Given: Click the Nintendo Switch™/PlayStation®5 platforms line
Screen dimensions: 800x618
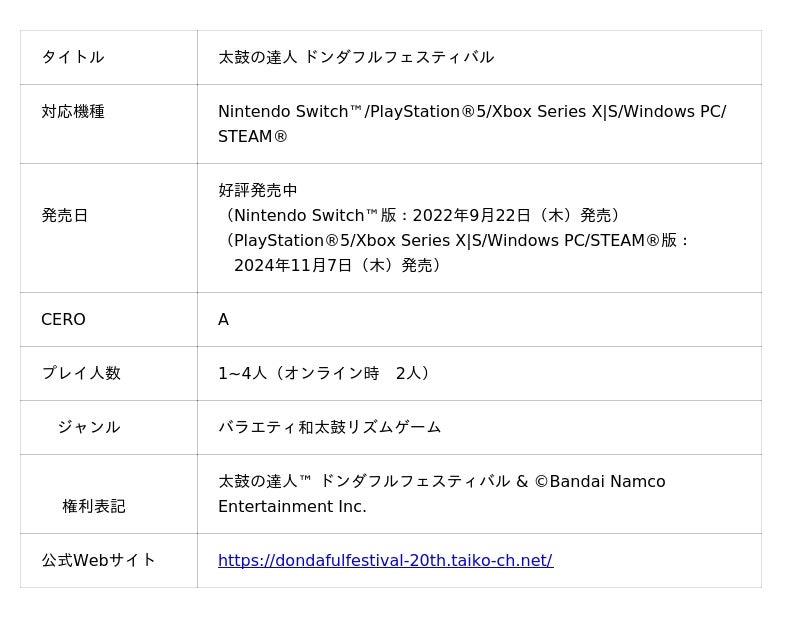Looking at the screenshot, I should [471, 112].
